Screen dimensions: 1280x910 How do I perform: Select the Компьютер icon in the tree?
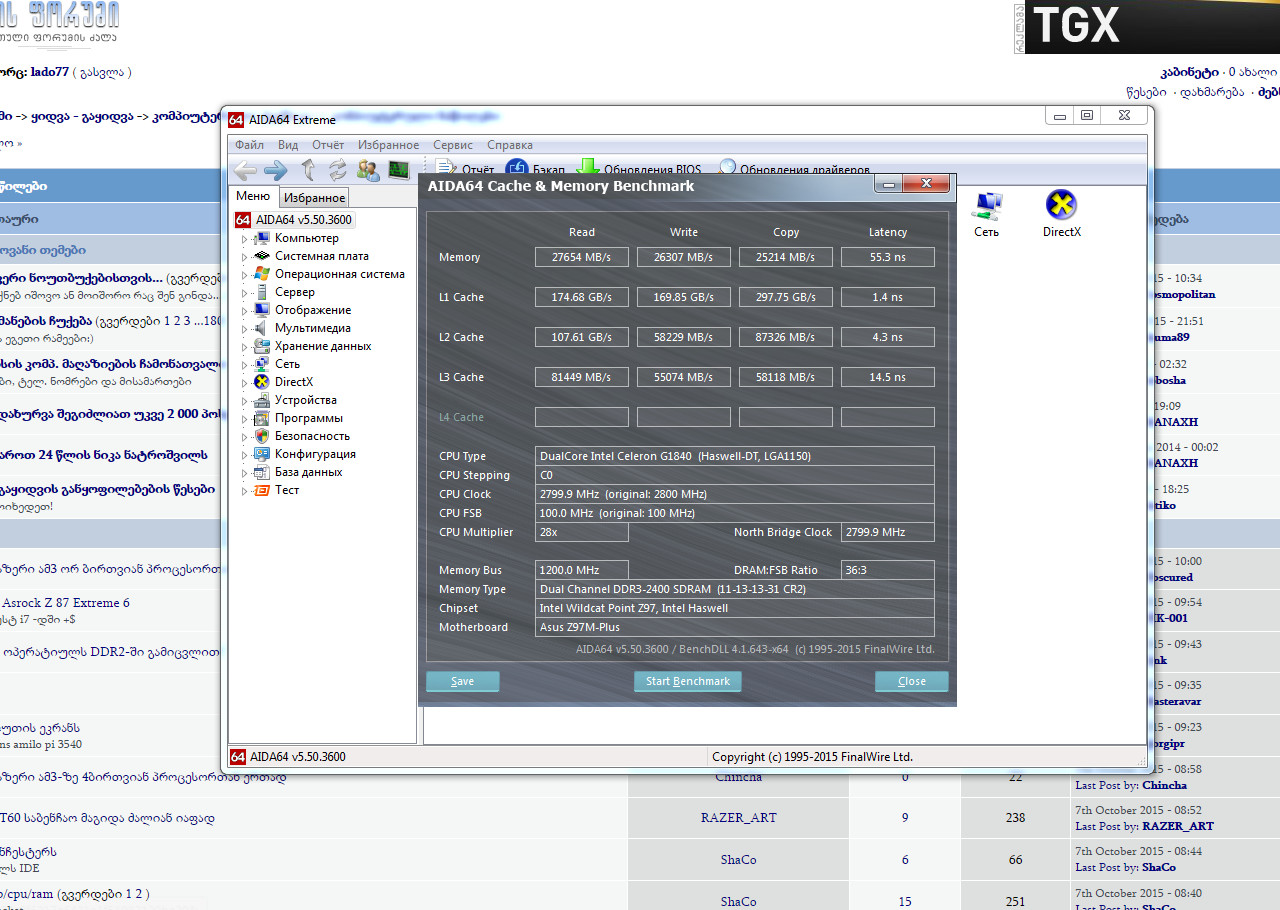coord(263,238)
